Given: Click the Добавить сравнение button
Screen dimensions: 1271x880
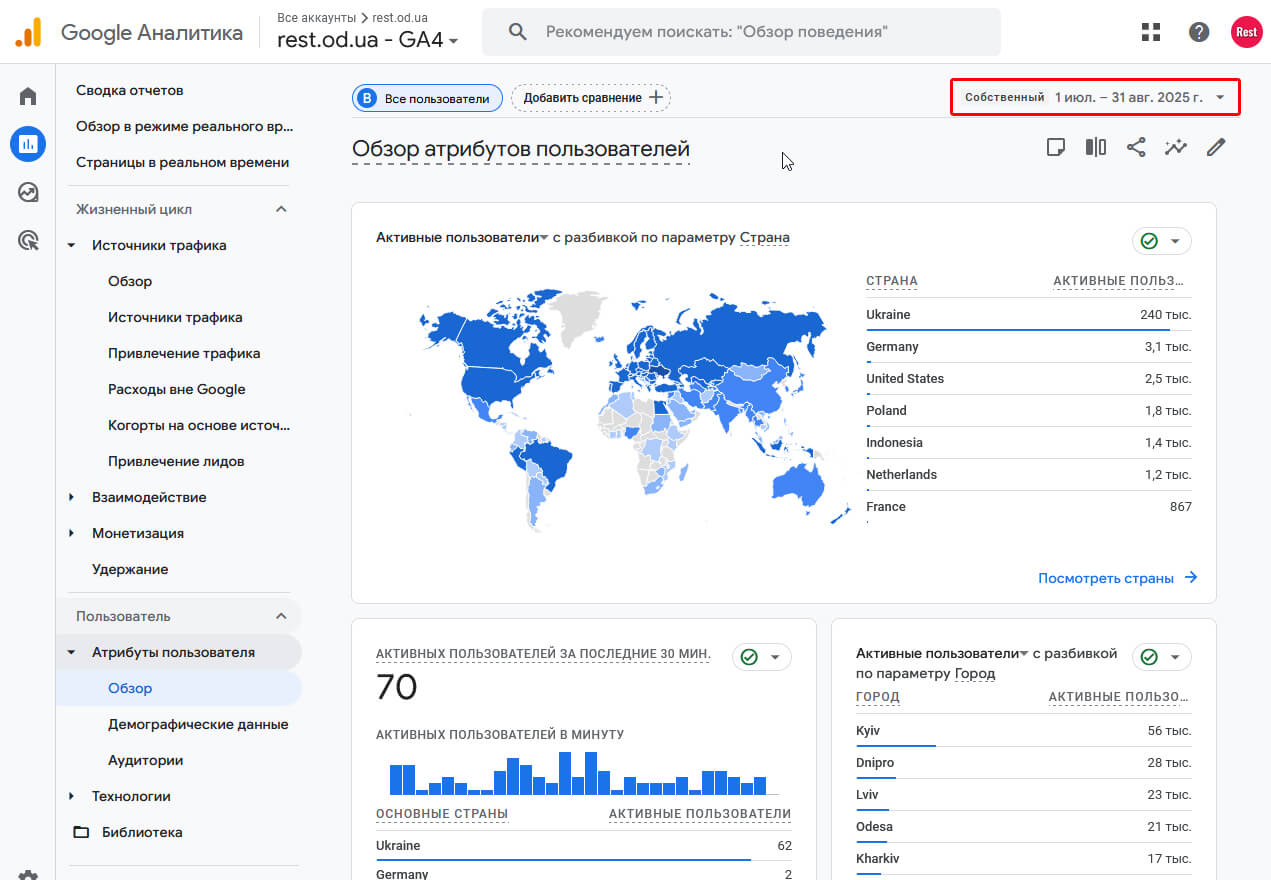Looking at the screenshot, I should [591, 98].
